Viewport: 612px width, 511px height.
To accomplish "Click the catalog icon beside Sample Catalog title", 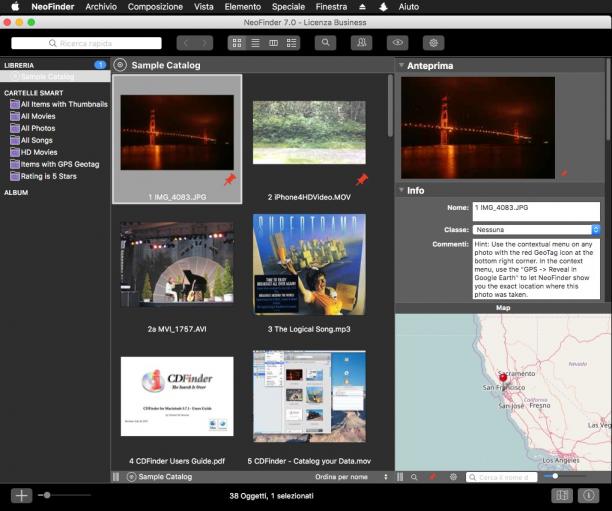I will click(120, 65).
